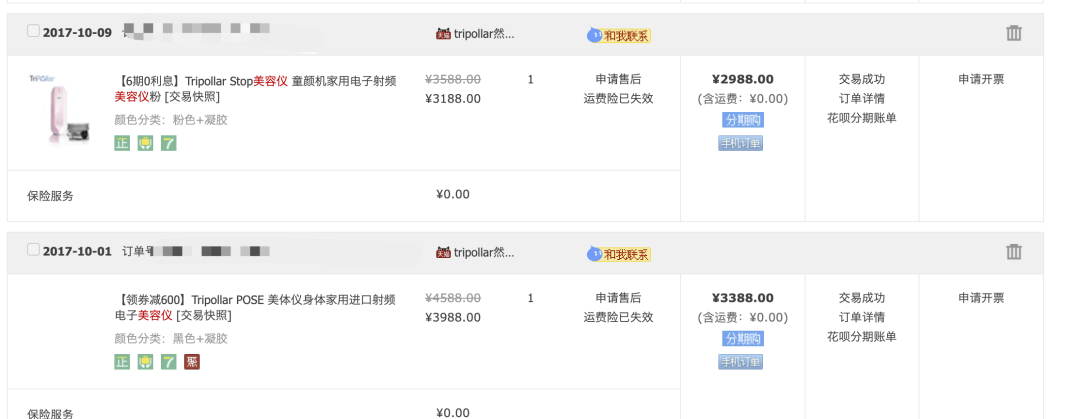The width and height of the screenshot is (1080, 419).
Task: Click Tmall cat icon in 2017-10-01 order header
Action: coord(443,253)
